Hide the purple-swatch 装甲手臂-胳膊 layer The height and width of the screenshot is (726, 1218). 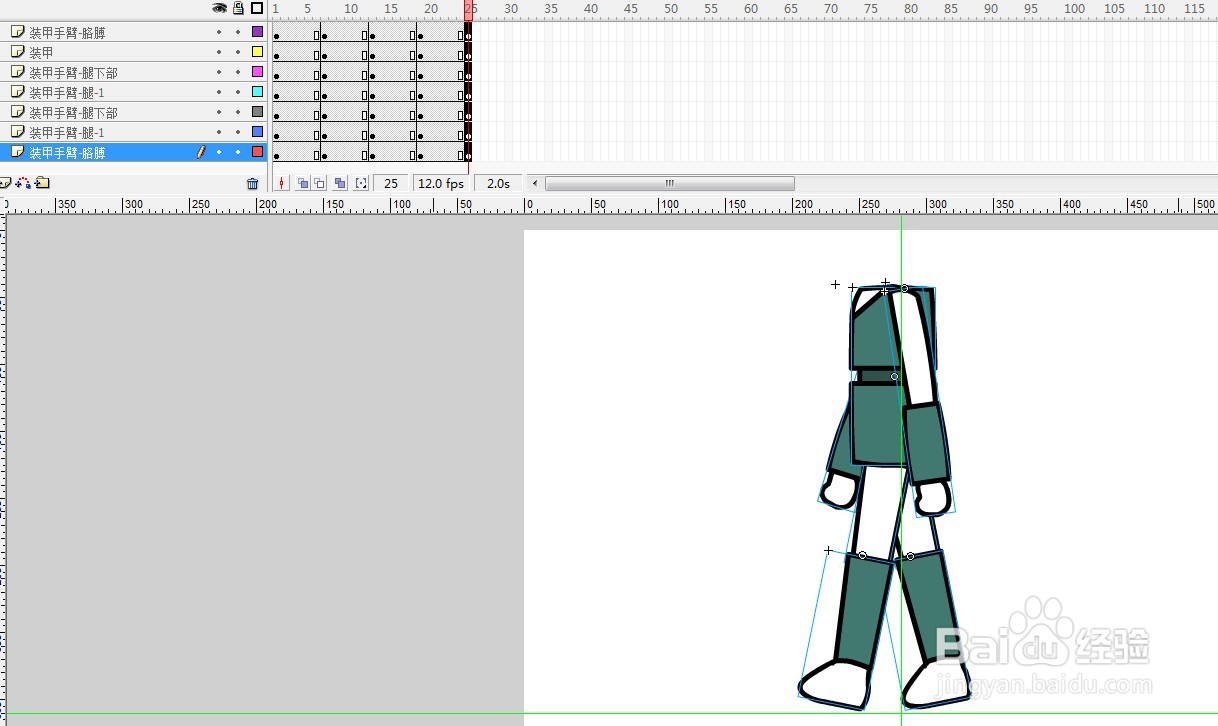219,32
